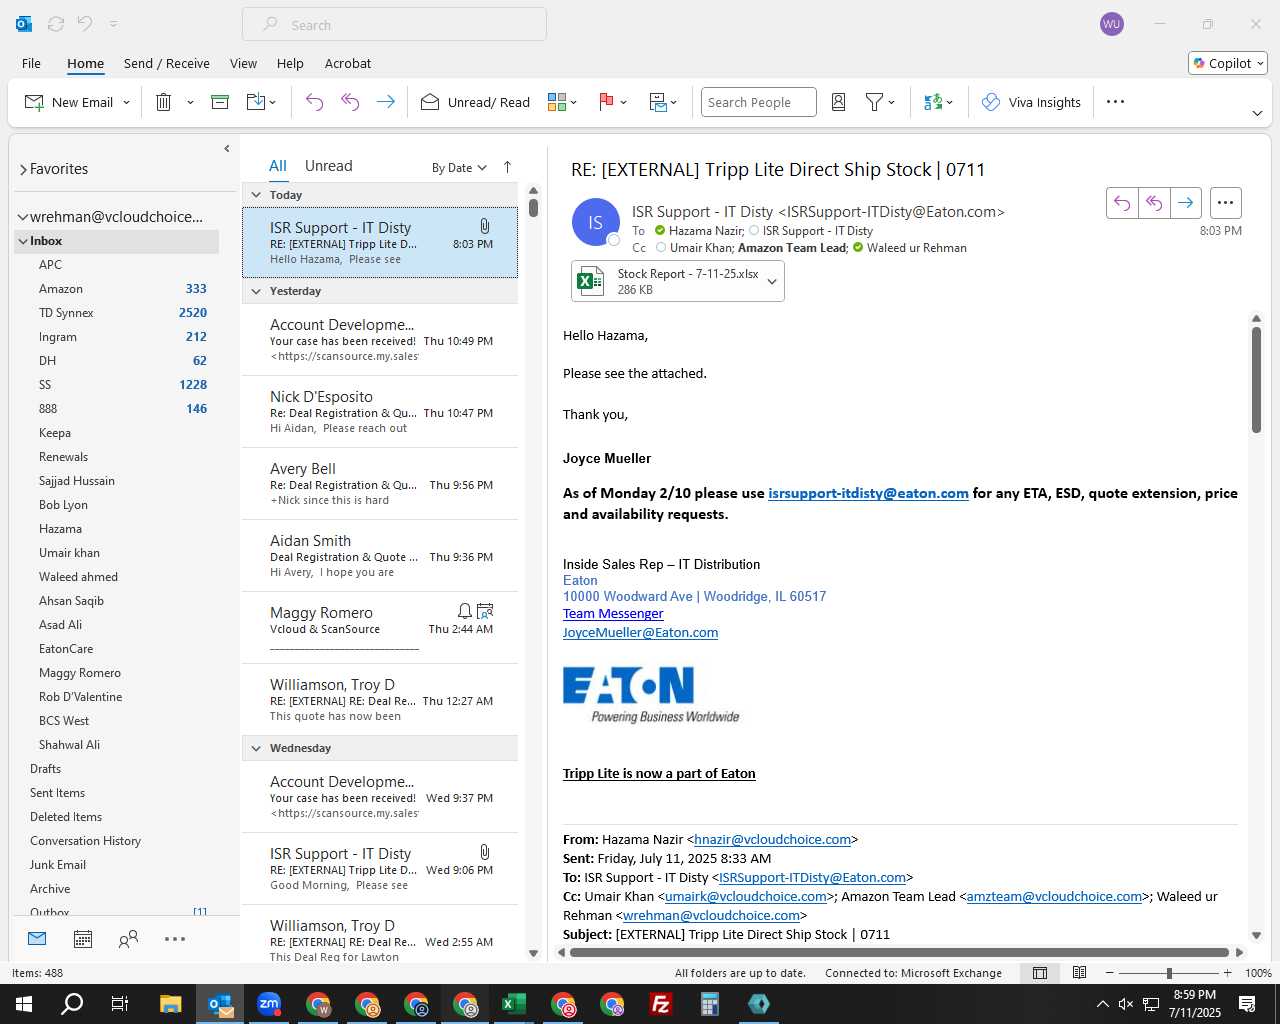The width and height of the screenshot is (1280, 1024).
Task: Click the Archive box icon in ribbon
Action: coord(220,102)
